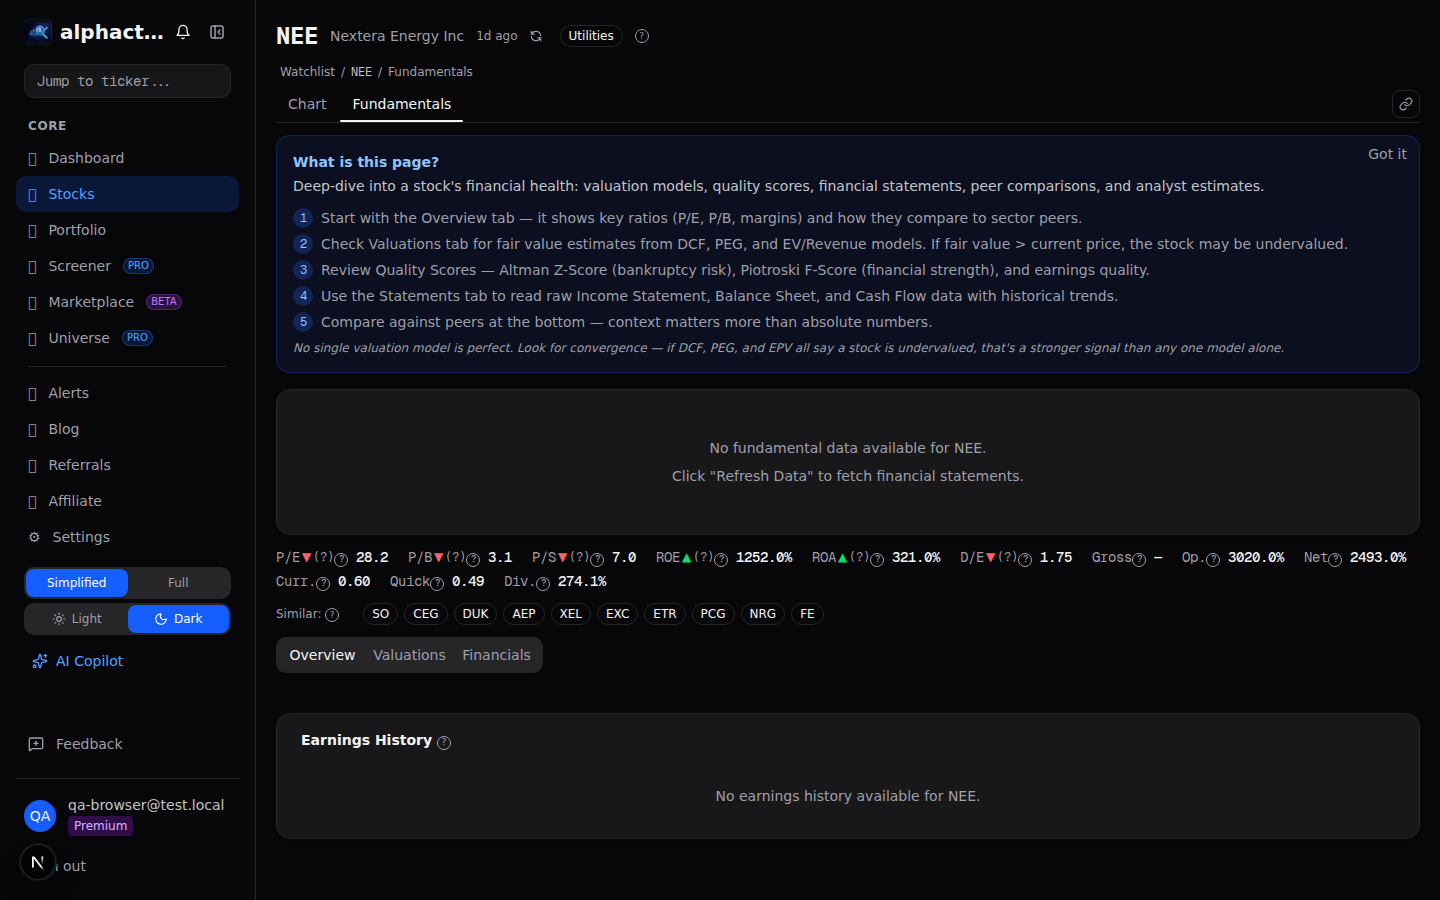
Task: Switch to Full view mode
Action: (x=178, y=583)
